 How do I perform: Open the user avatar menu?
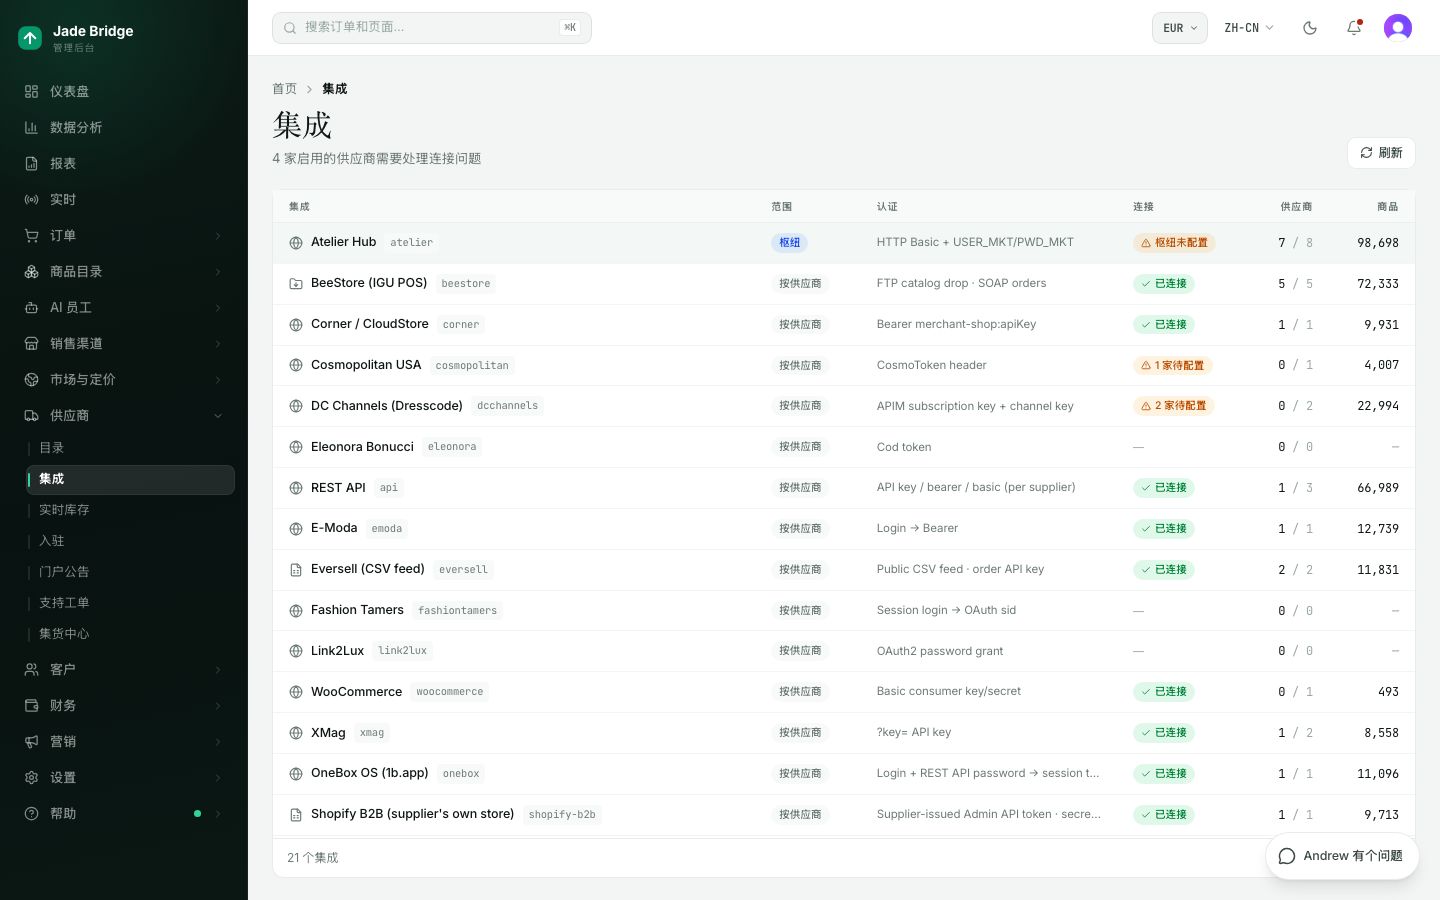coord(1398,28)
